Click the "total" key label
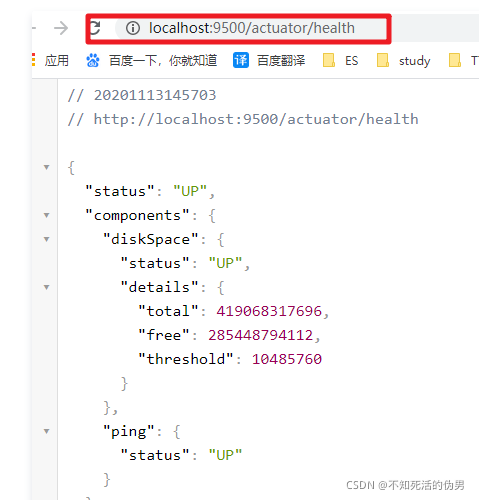479x500 pixels. [x=168, y=311]
